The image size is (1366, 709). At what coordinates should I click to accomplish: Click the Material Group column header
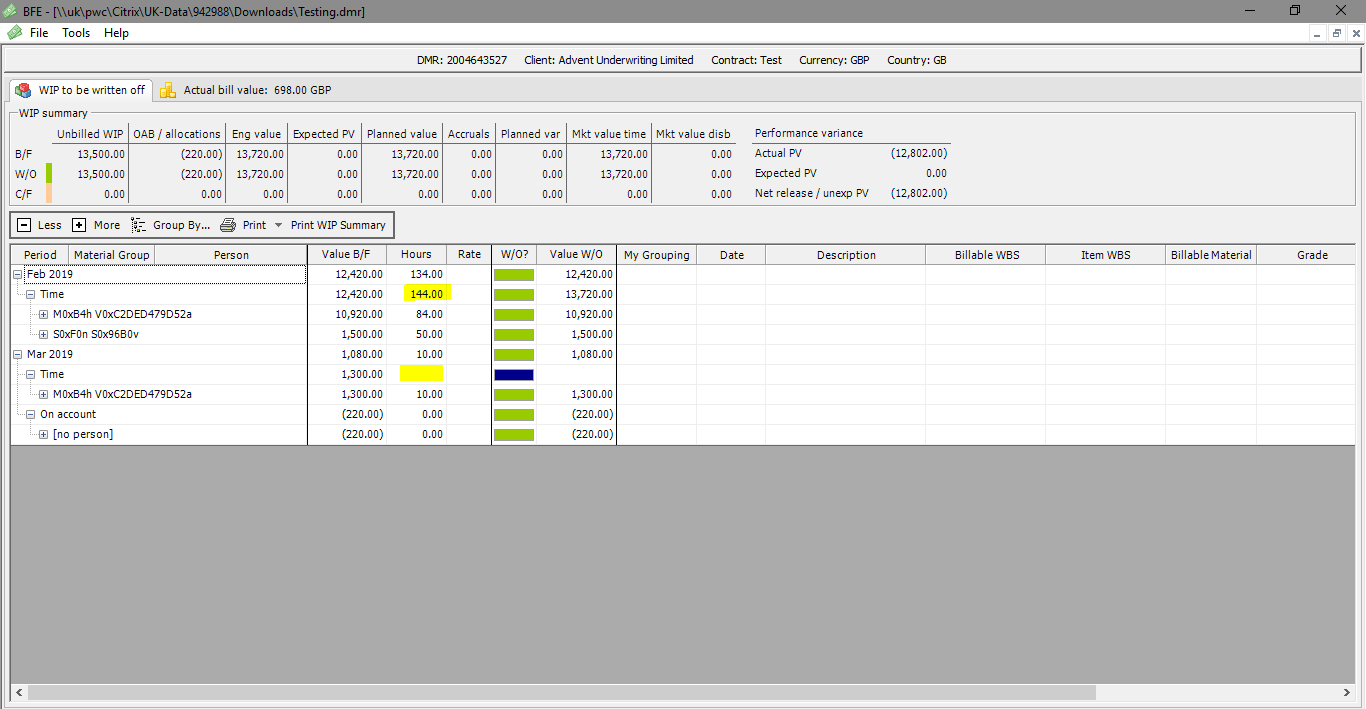tap(112, 255)
